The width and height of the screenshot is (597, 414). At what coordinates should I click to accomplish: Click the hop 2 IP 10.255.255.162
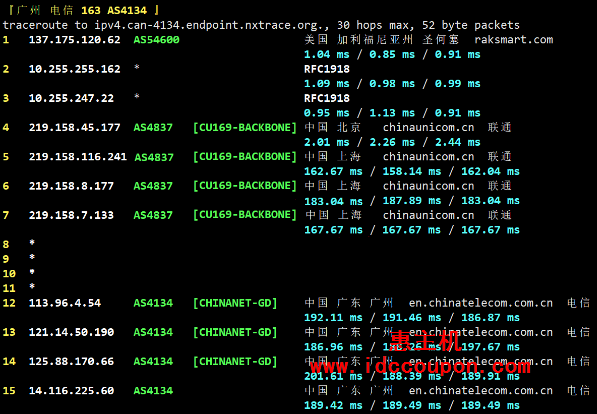point(75,69)
